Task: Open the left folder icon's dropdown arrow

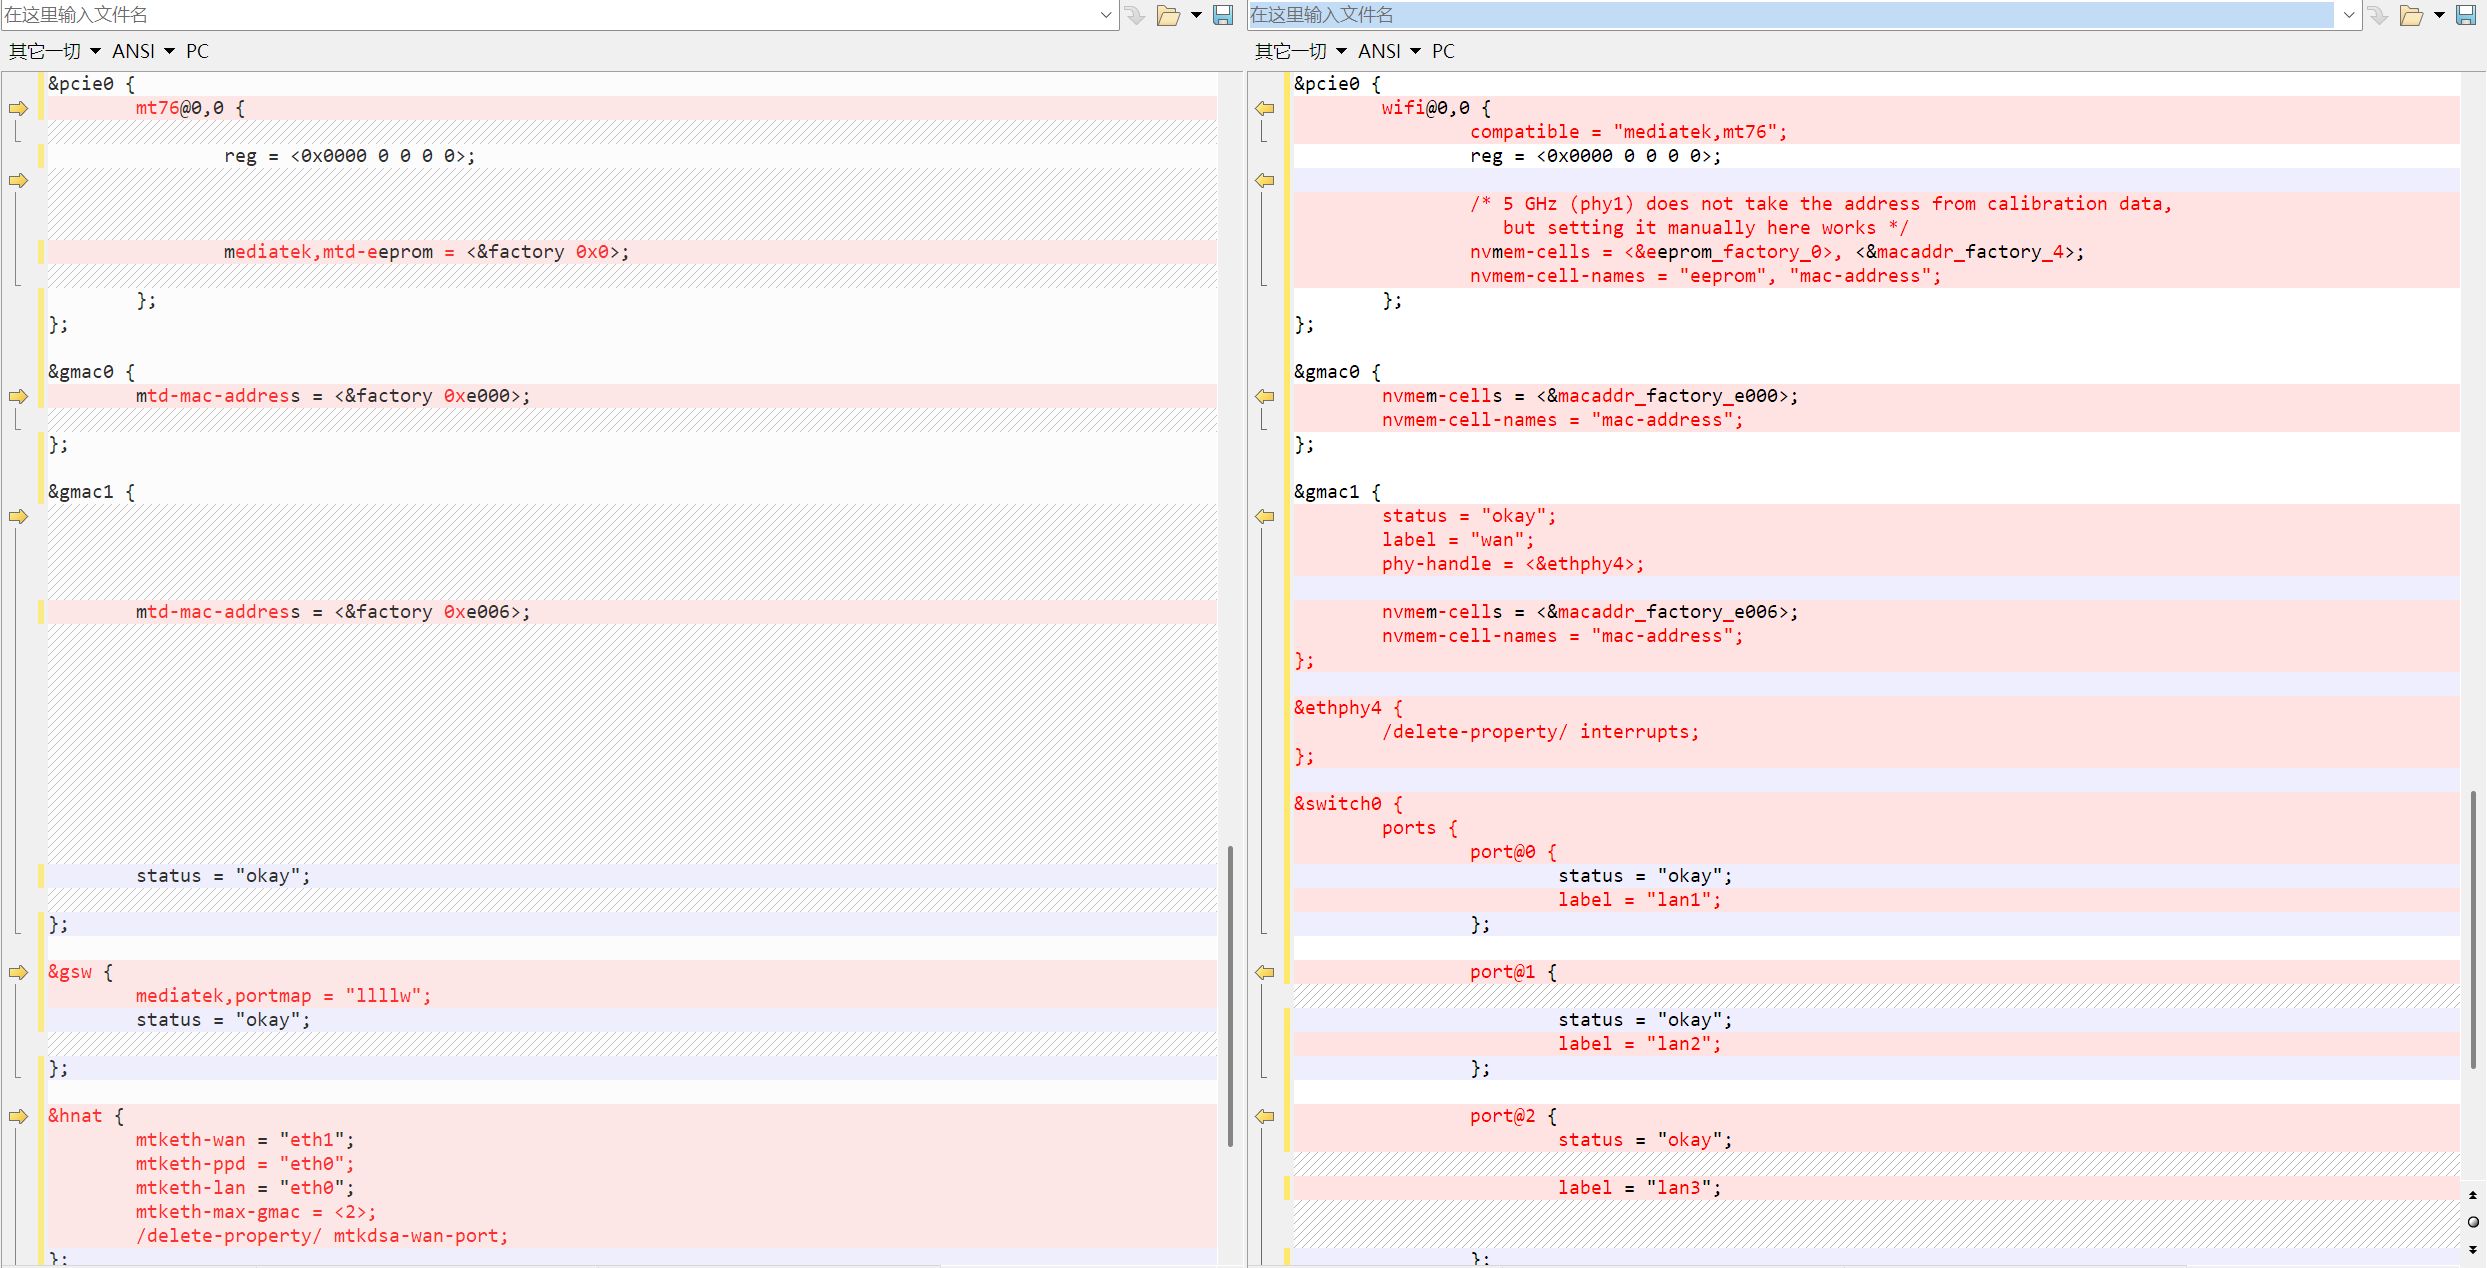Action: pos(1196,15)
